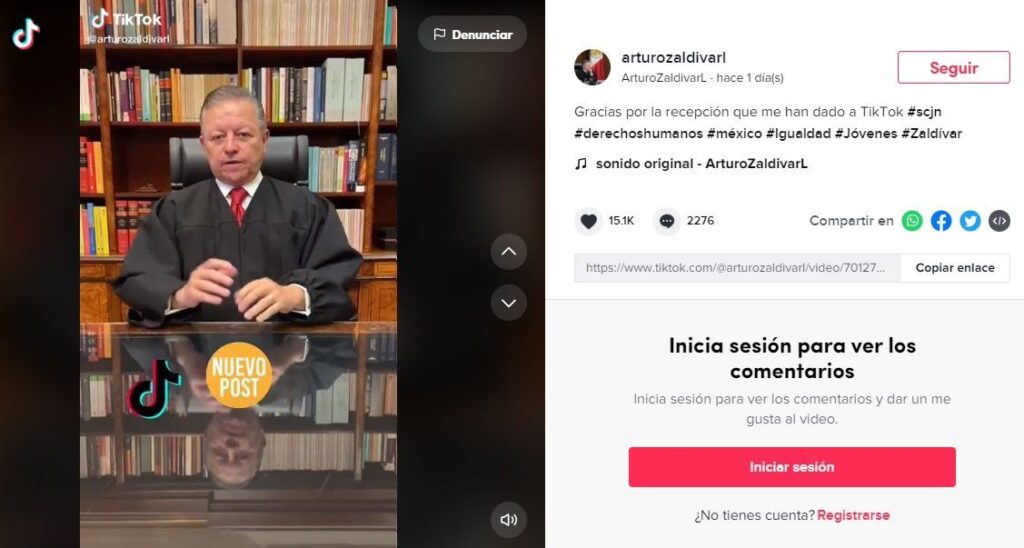Report the video using the Denunciar button

click(472, 34)
